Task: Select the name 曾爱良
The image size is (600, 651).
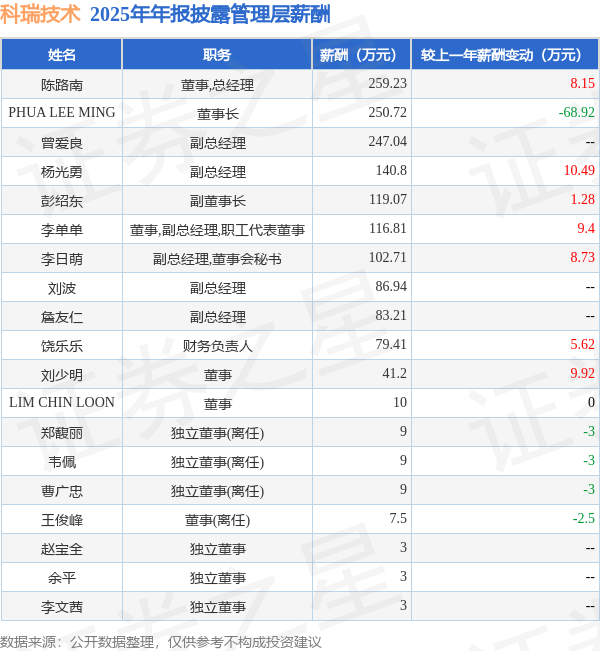Action: tap(62, 143)
